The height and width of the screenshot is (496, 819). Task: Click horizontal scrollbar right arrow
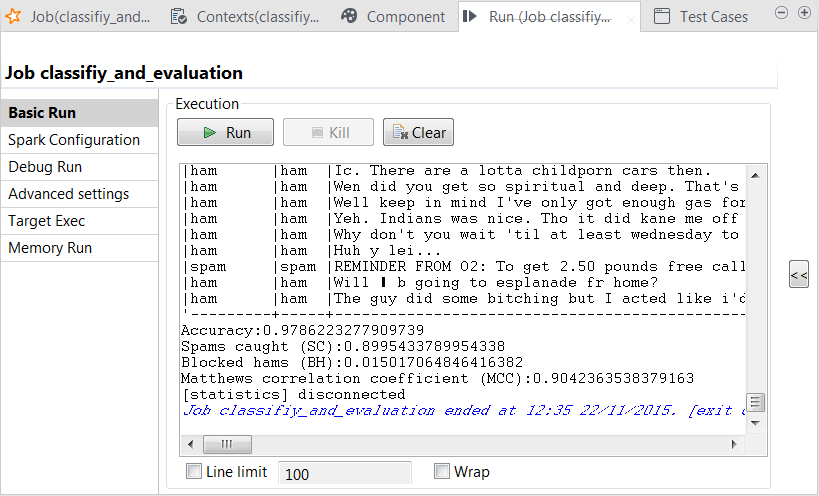point(734,444)
